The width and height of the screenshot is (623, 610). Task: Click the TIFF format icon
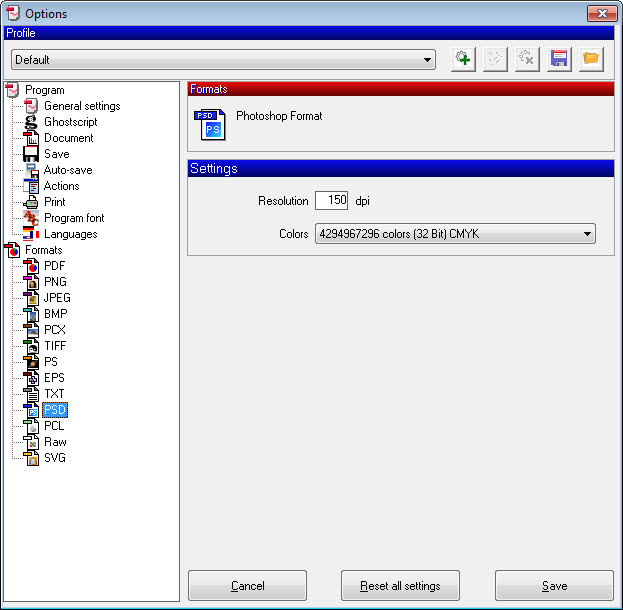coord(31,346)
